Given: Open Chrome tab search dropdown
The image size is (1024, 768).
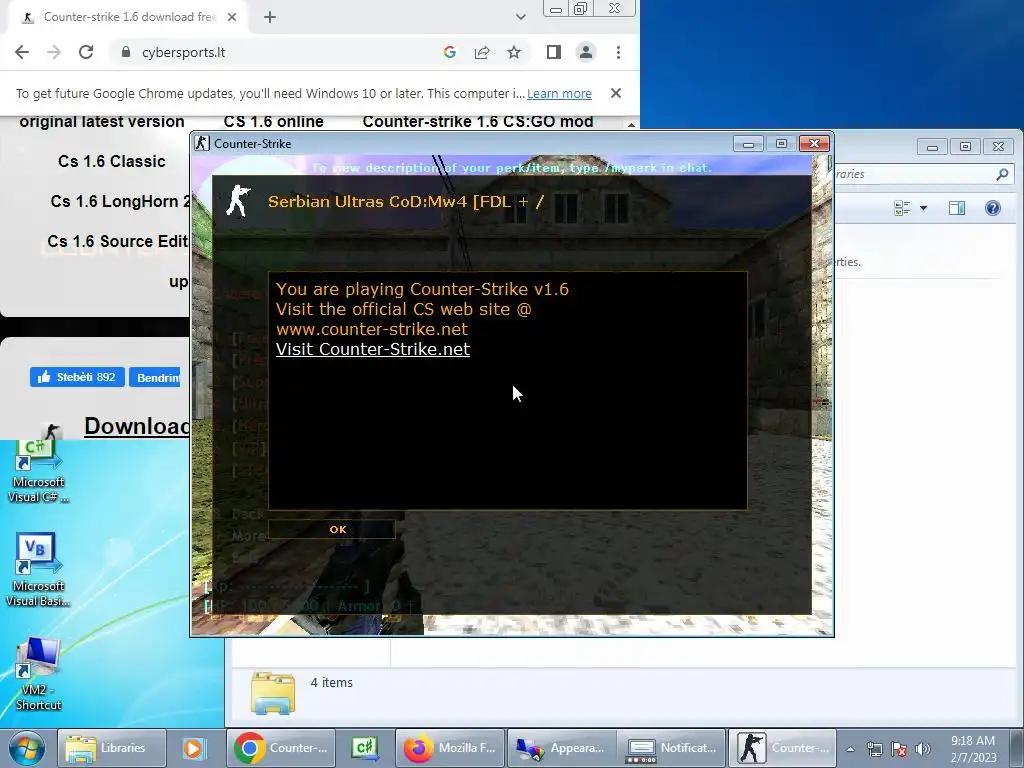Looking at the screenshot, I should (x=520, y=17).
